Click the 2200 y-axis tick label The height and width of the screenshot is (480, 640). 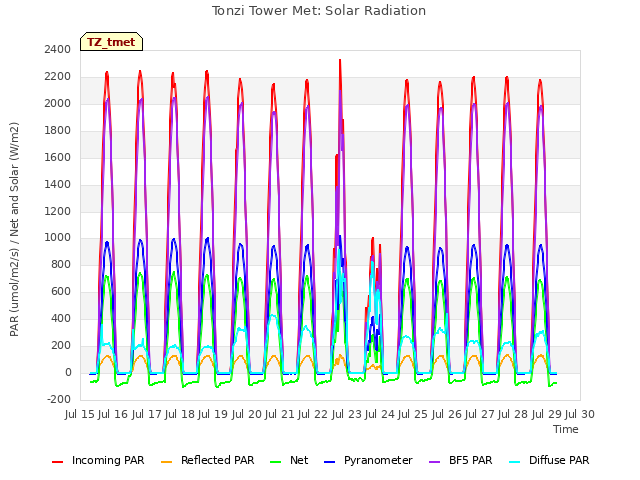pyautogui.click(x=58, y=76)
